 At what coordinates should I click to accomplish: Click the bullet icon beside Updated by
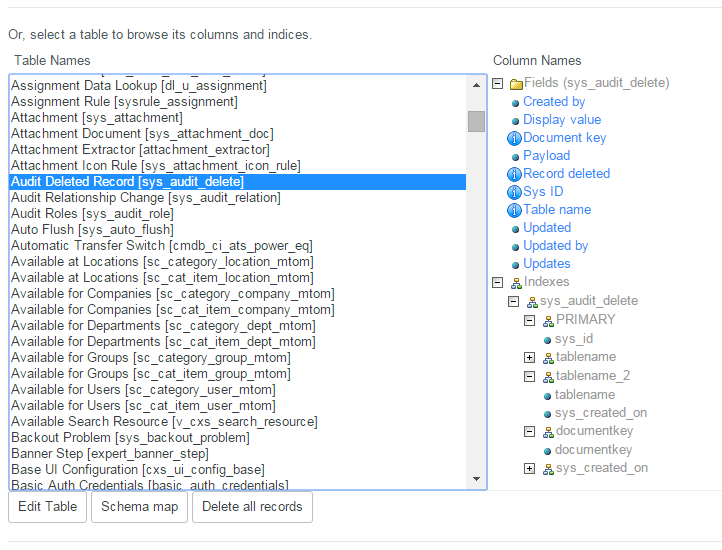[x=515, y=247]
